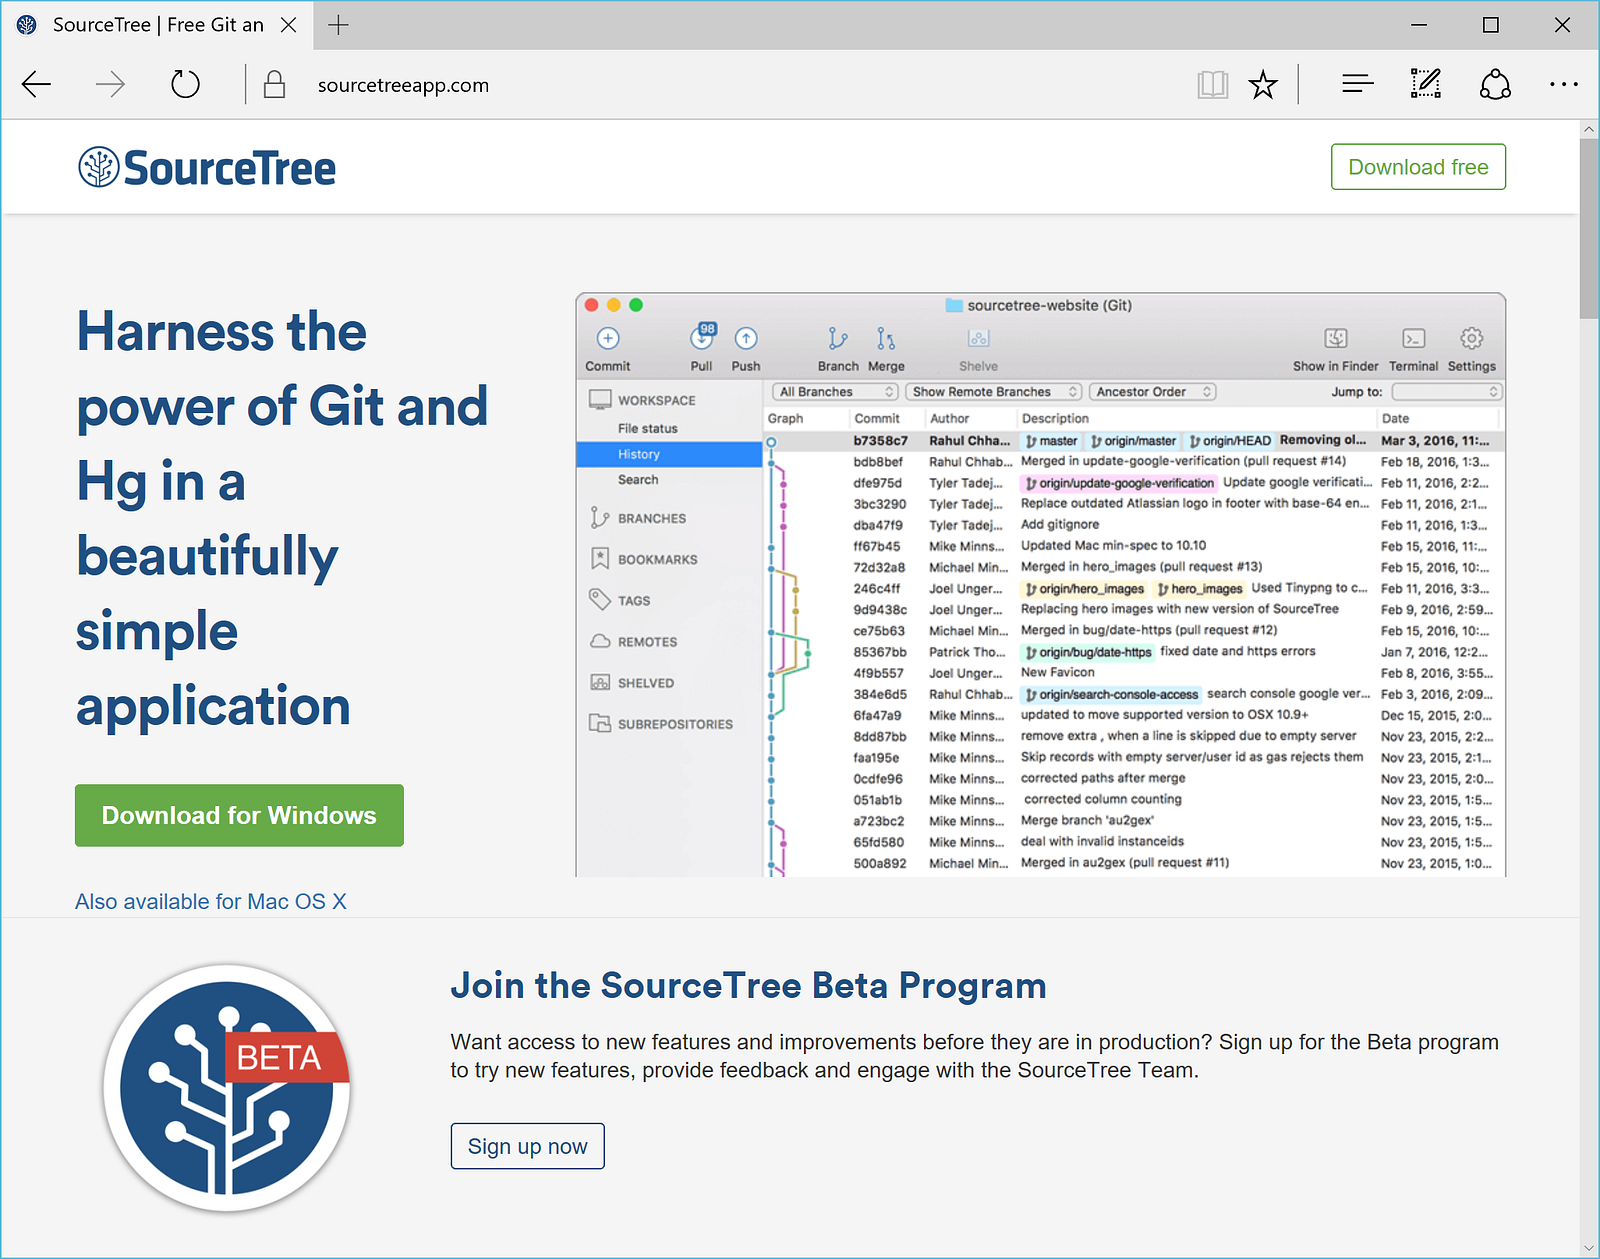Image resolution: width=1600 pixels, height=1259 pixels.
Task: Expand WORKSPACE section
Action: (656, 400)
